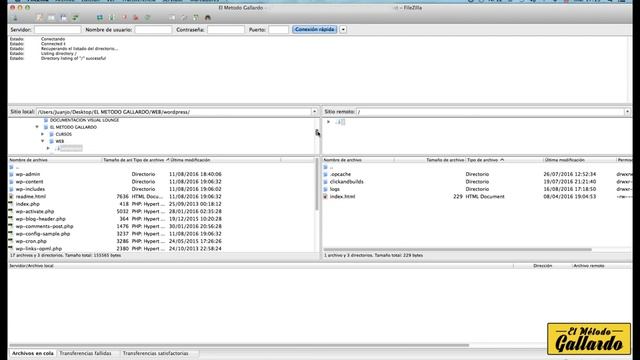This screenshot has height=360, width=640.
Task: Focus the Nombre de usuario field
Action: click(x=153, y=29)
